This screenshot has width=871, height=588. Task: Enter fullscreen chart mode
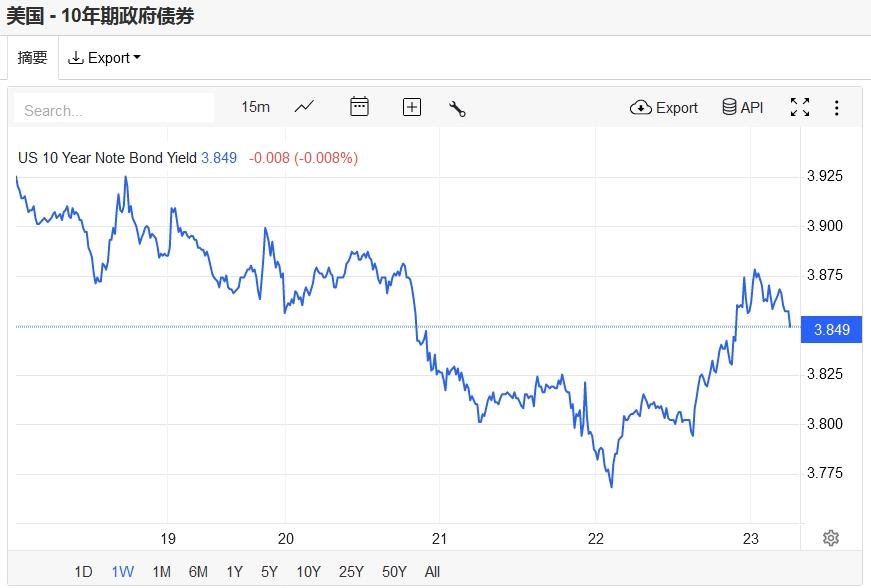click(800, 107)
